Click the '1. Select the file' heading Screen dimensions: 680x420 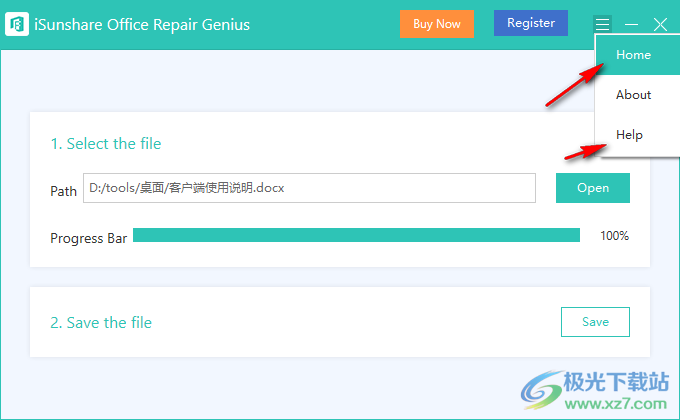tap(106, 144)
